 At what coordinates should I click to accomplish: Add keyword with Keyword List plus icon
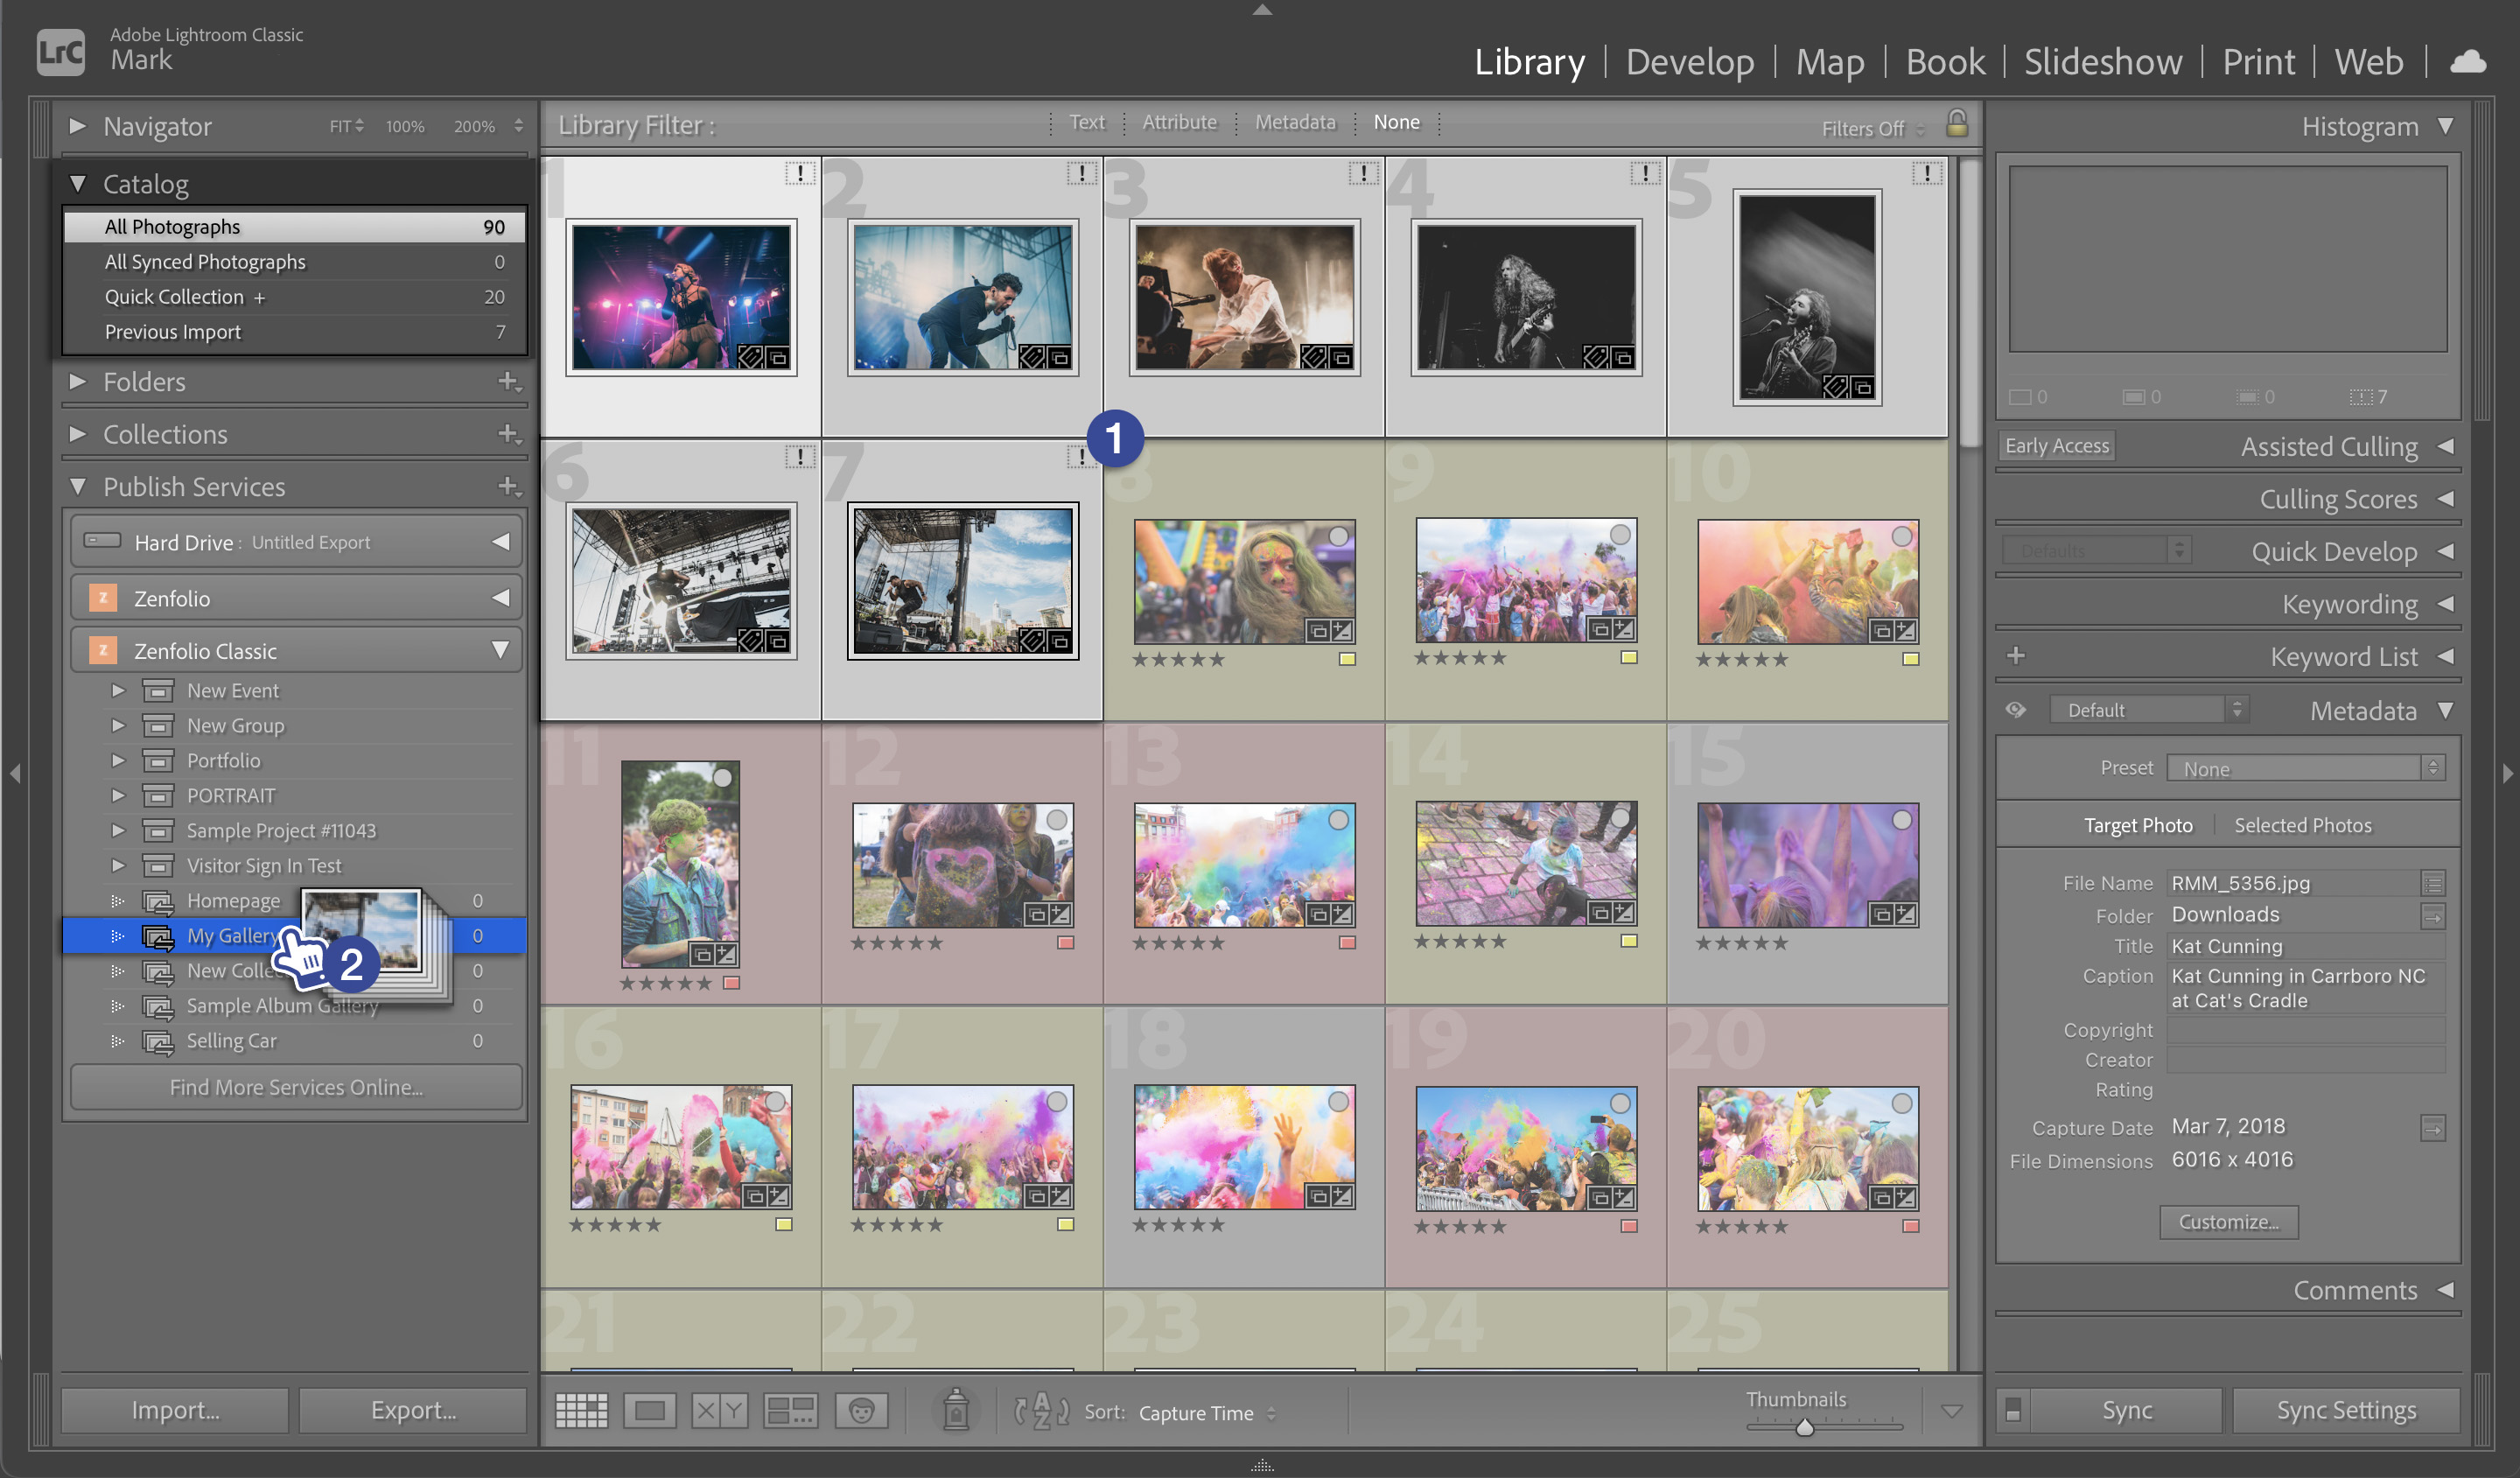[2015, 655]
